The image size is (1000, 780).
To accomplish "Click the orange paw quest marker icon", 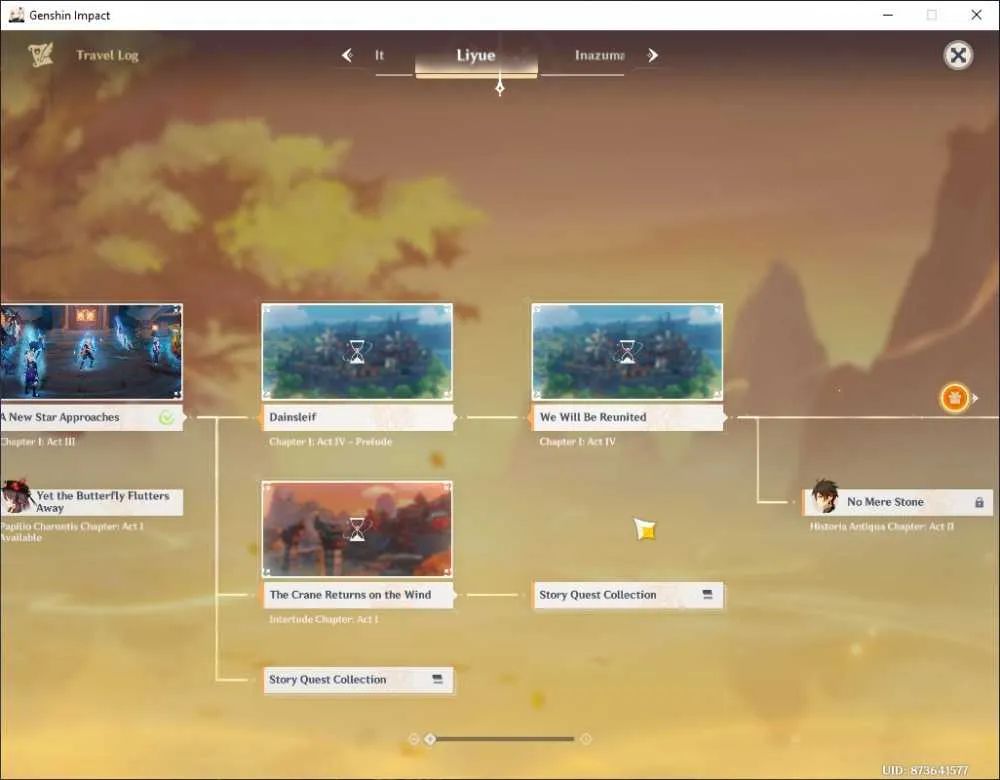I will (955, 398).
